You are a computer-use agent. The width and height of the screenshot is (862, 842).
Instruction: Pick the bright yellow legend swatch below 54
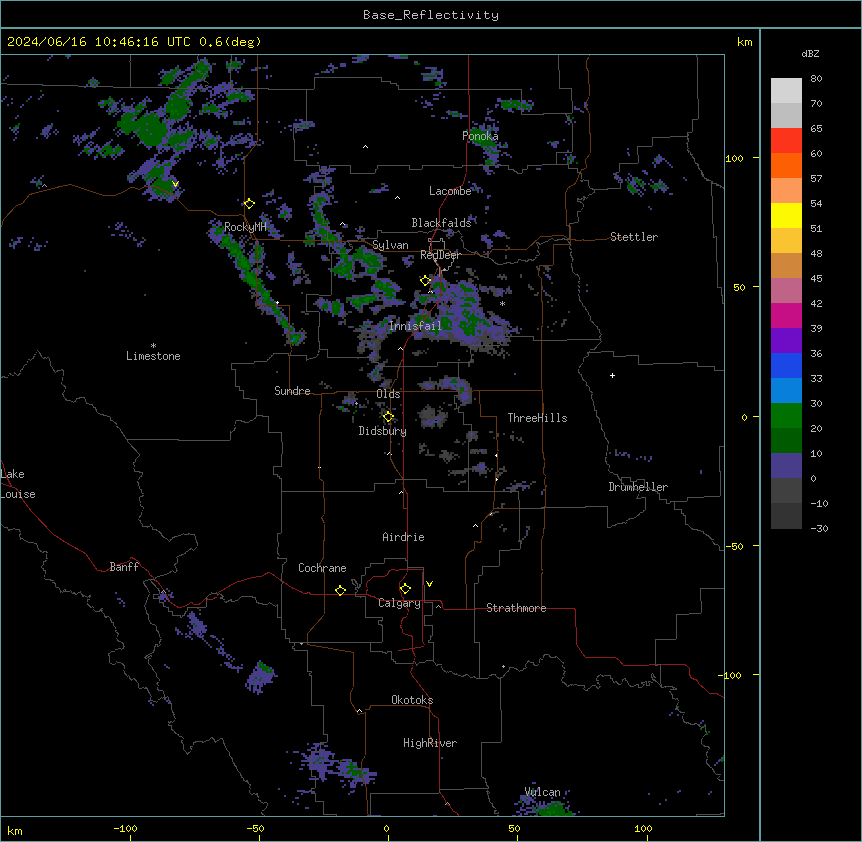tap(786, 215)
